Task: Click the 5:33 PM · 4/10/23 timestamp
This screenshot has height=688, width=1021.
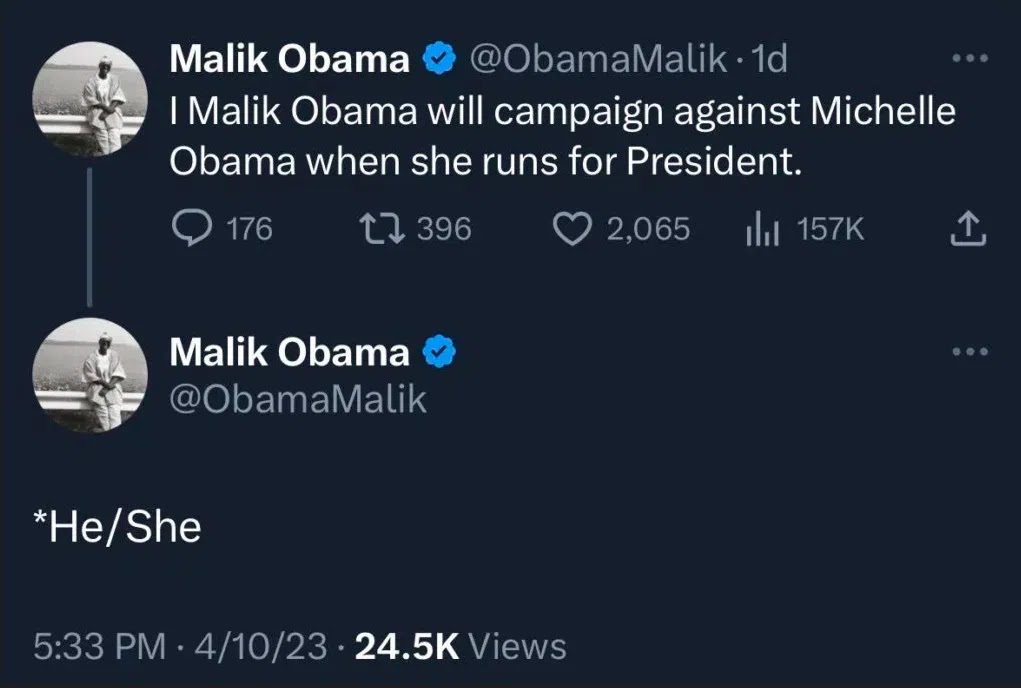Action: coord(180,646)
